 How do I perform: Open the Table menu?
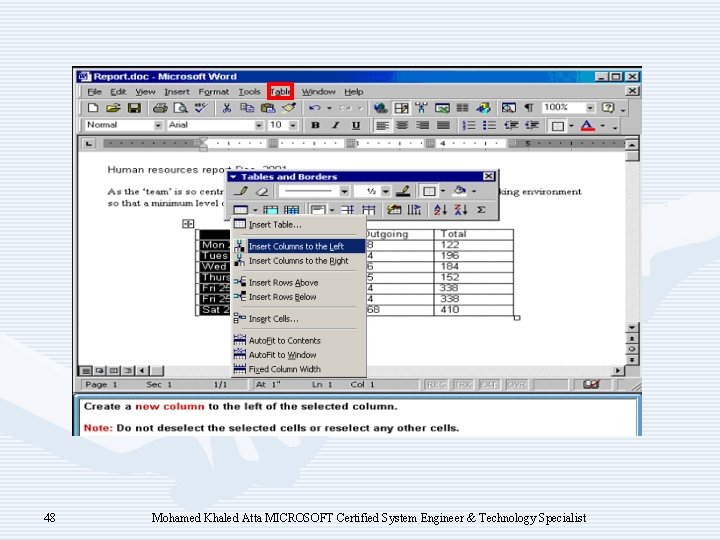pos(280,92)
